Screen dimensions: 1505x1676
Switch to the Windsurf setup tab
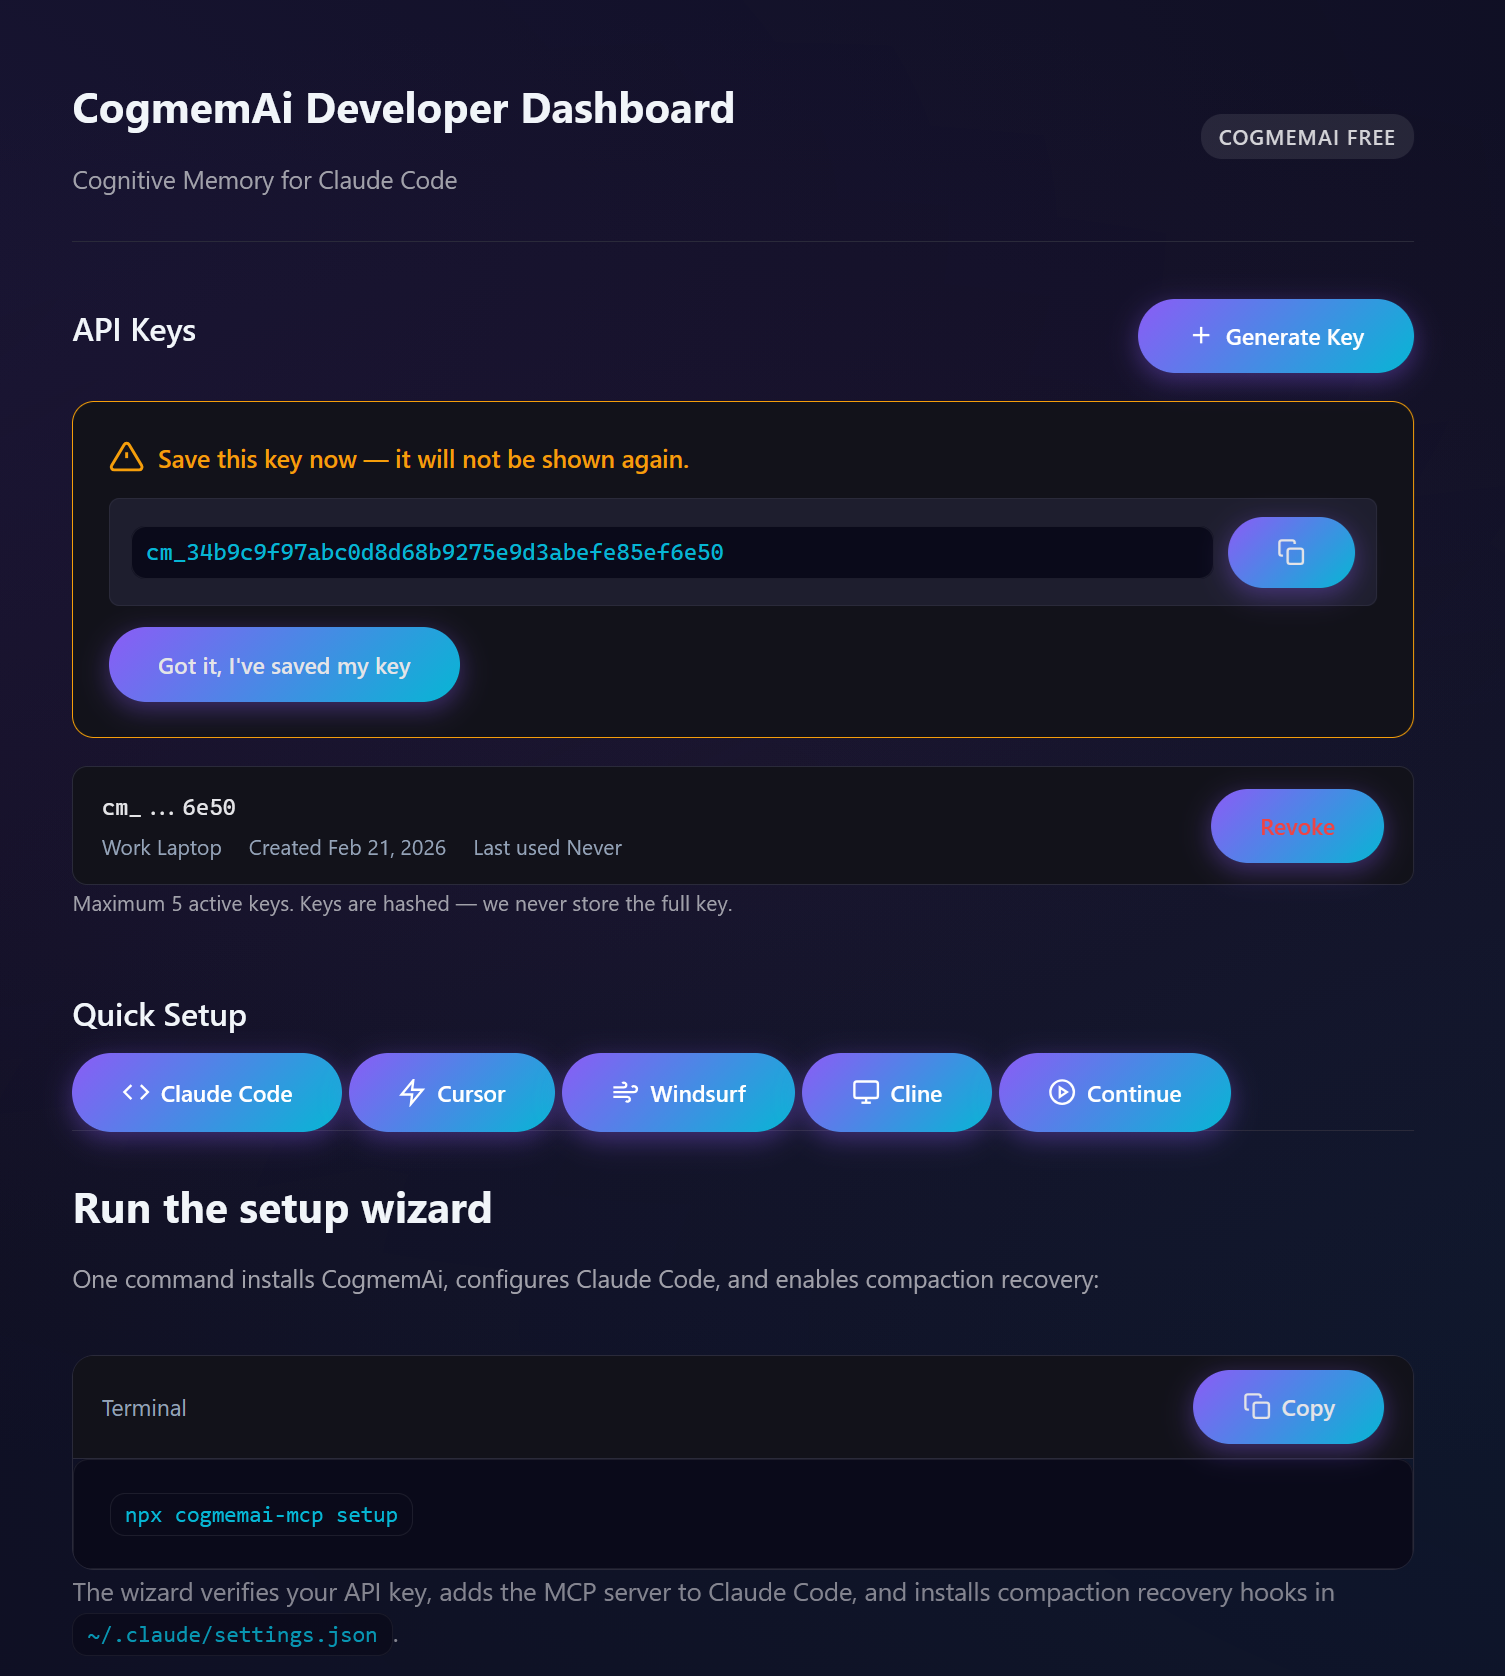click(678, 1092)
